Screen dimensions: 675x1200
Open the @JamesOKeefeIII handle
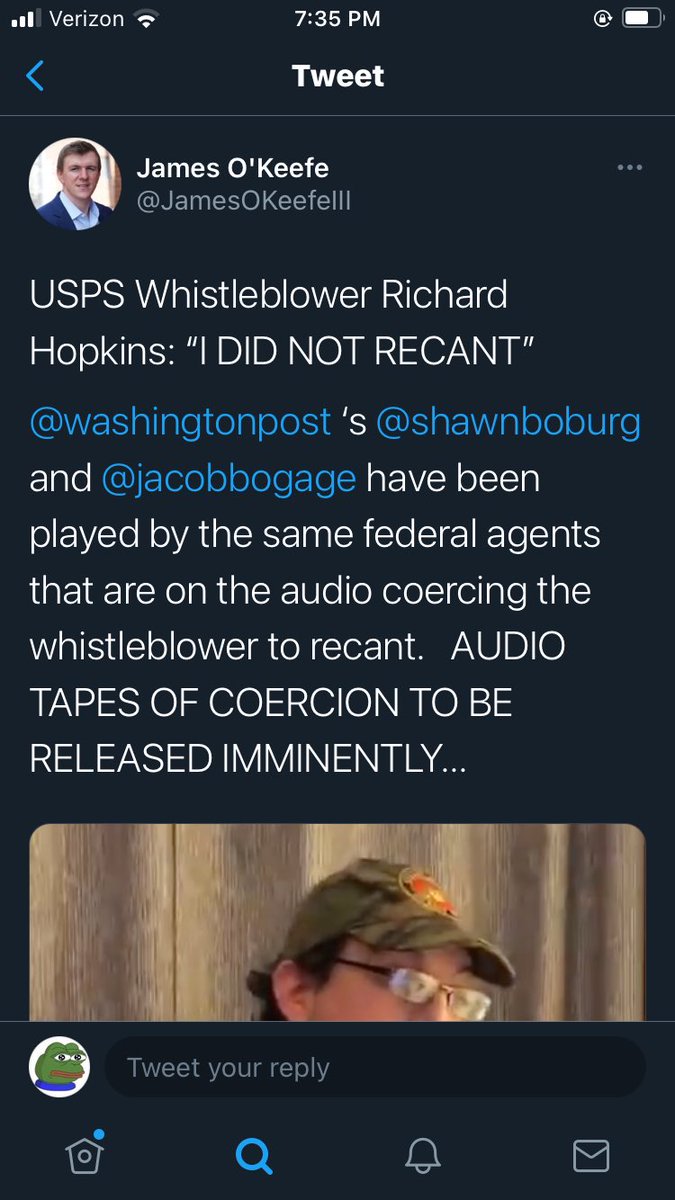244,201
